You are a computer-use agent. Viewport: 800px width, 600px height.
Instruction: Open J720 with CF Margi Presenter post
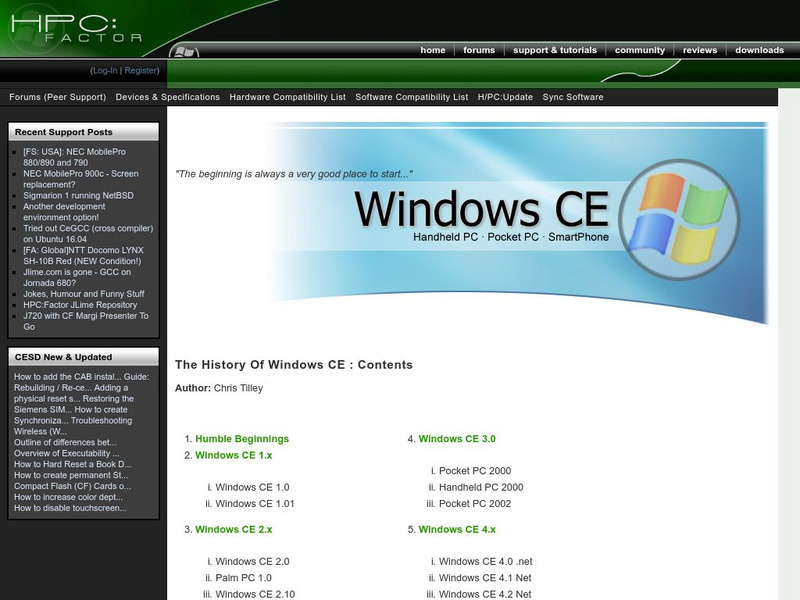tap(86, 321)
